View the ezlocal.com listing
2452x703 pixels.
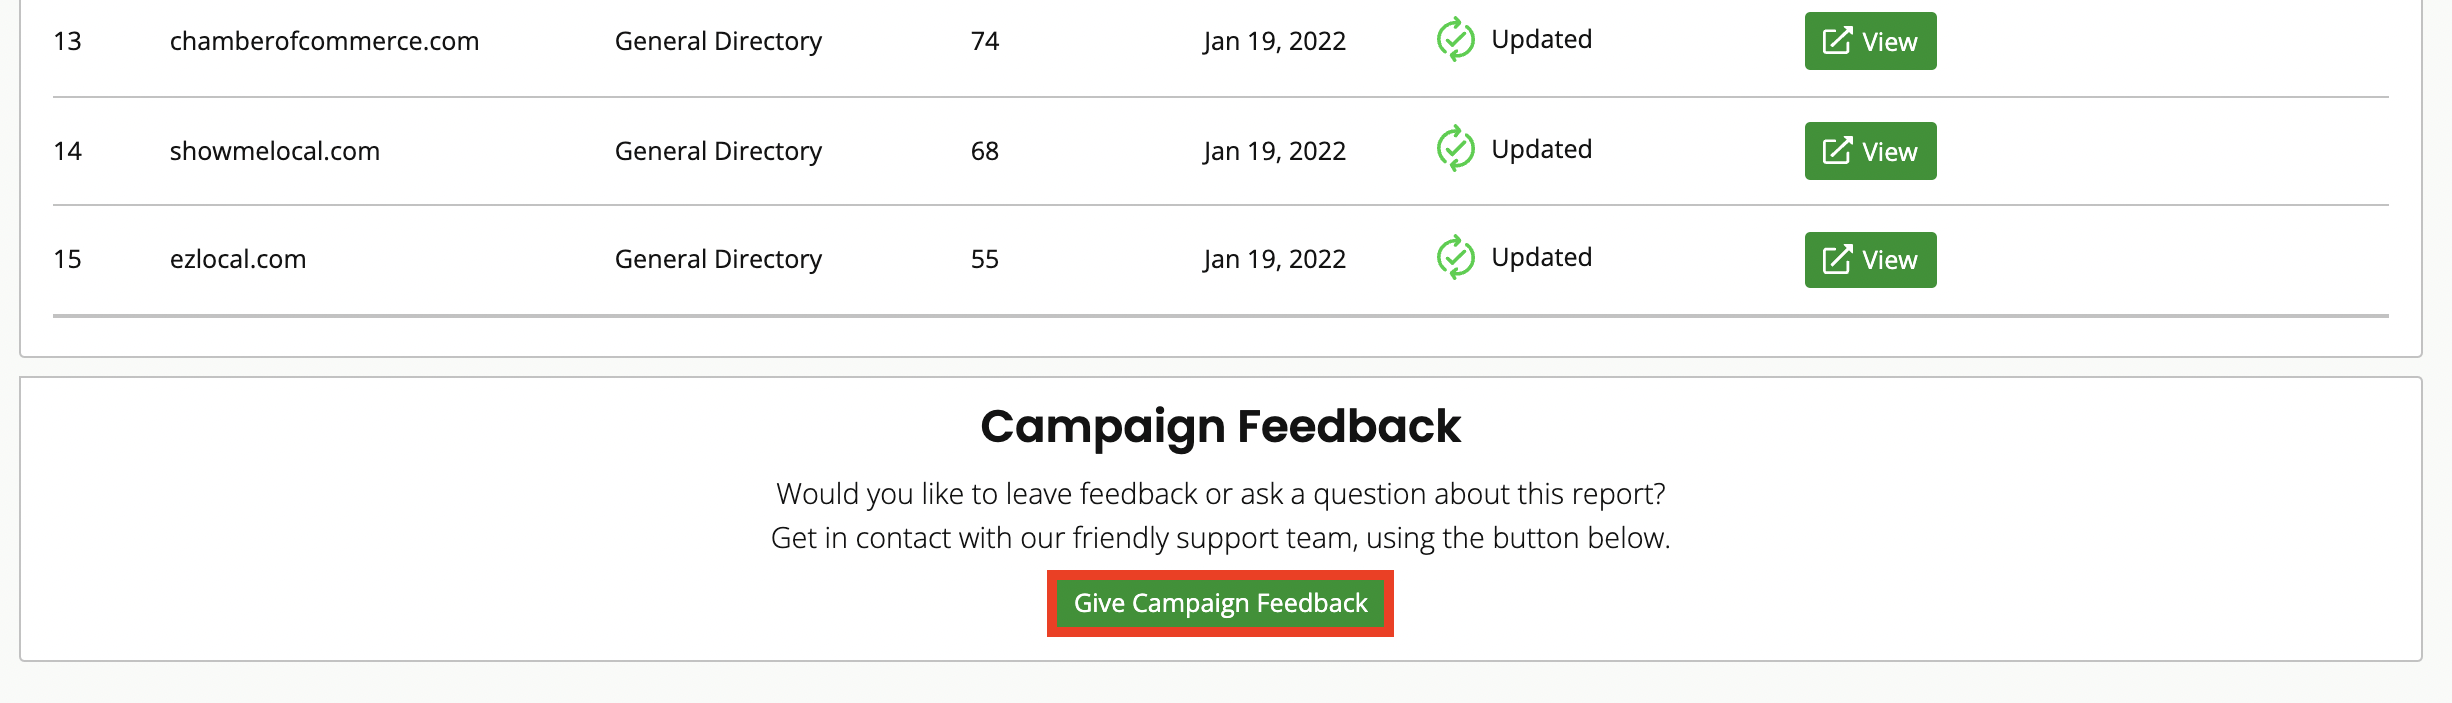click(1870, 260)
